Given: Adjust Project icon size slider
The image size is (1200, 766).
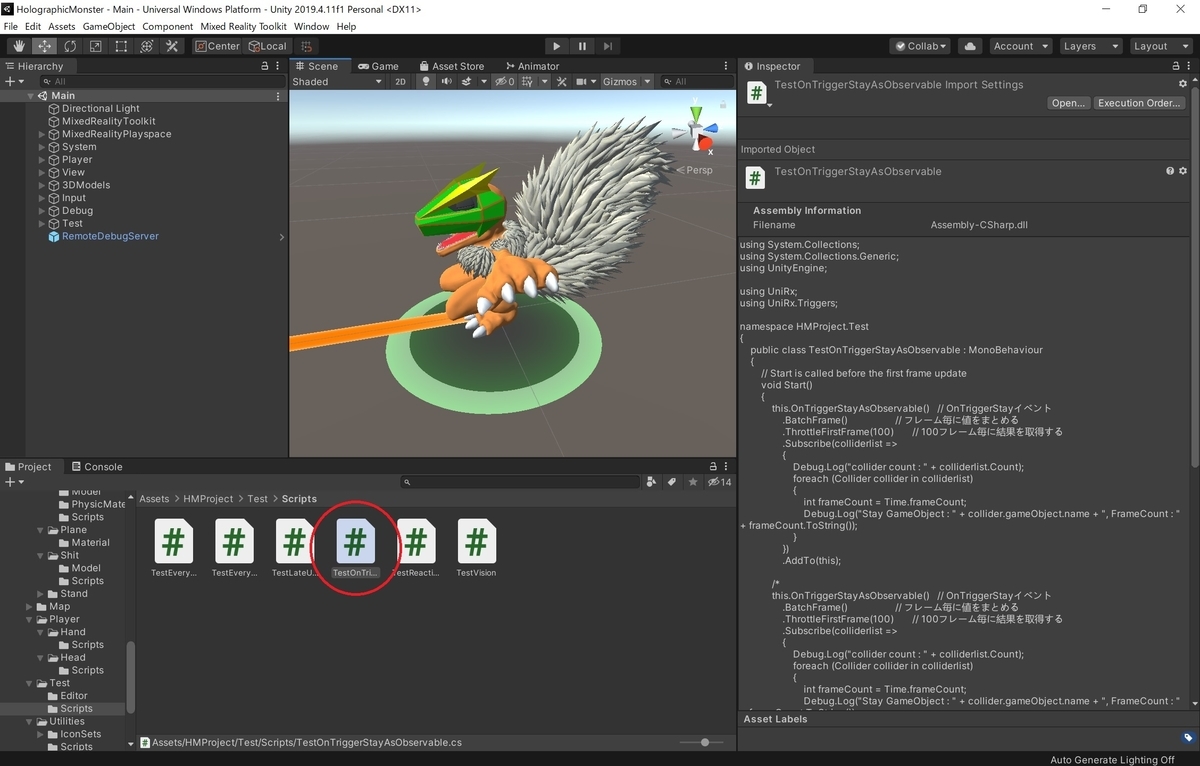Looking at the screenshot, I should [705, 742].
